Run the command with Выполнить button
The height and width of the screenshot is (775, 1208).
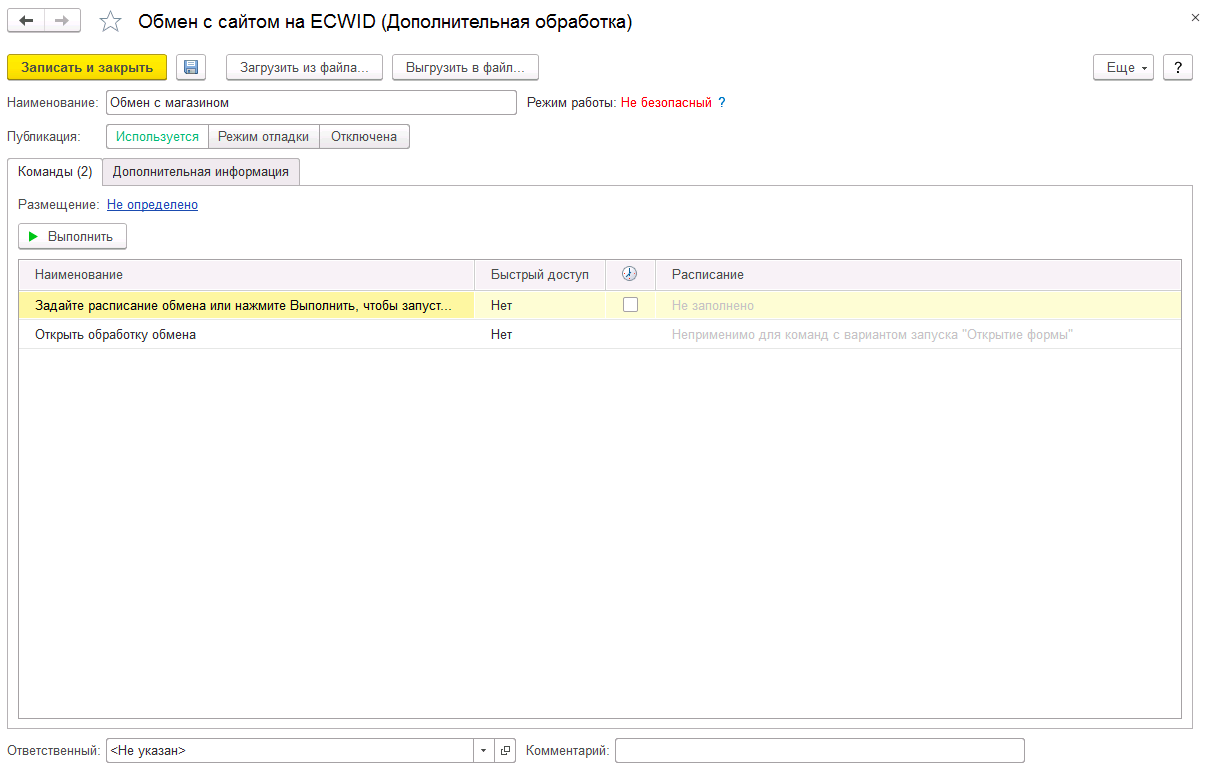(x=72, y=236)
